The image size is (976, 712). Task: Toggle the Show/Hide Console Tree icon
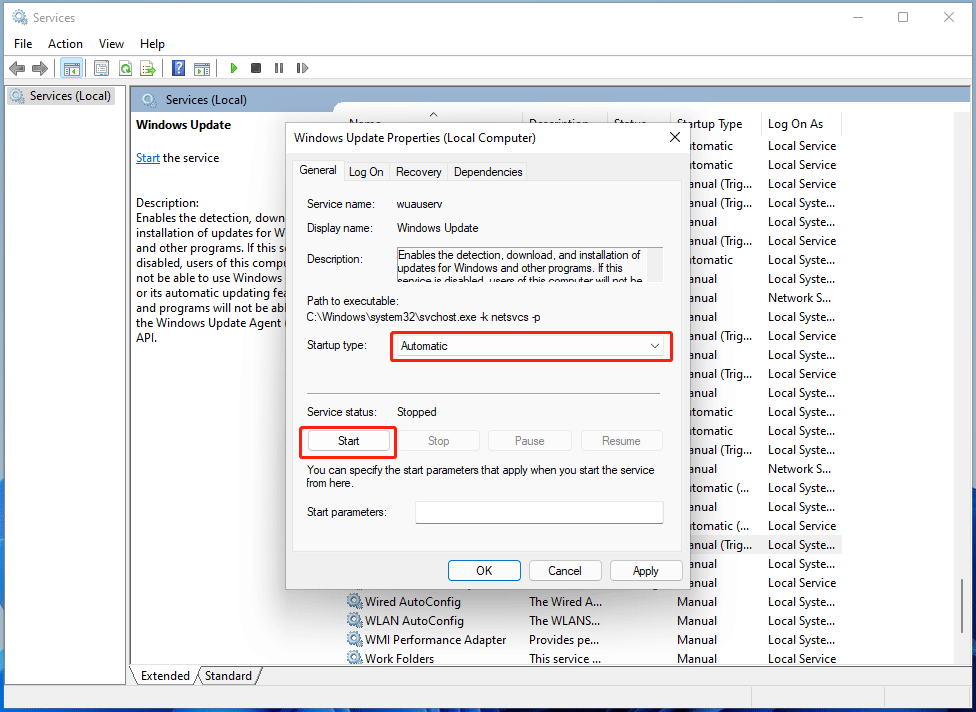coord(72,68)
